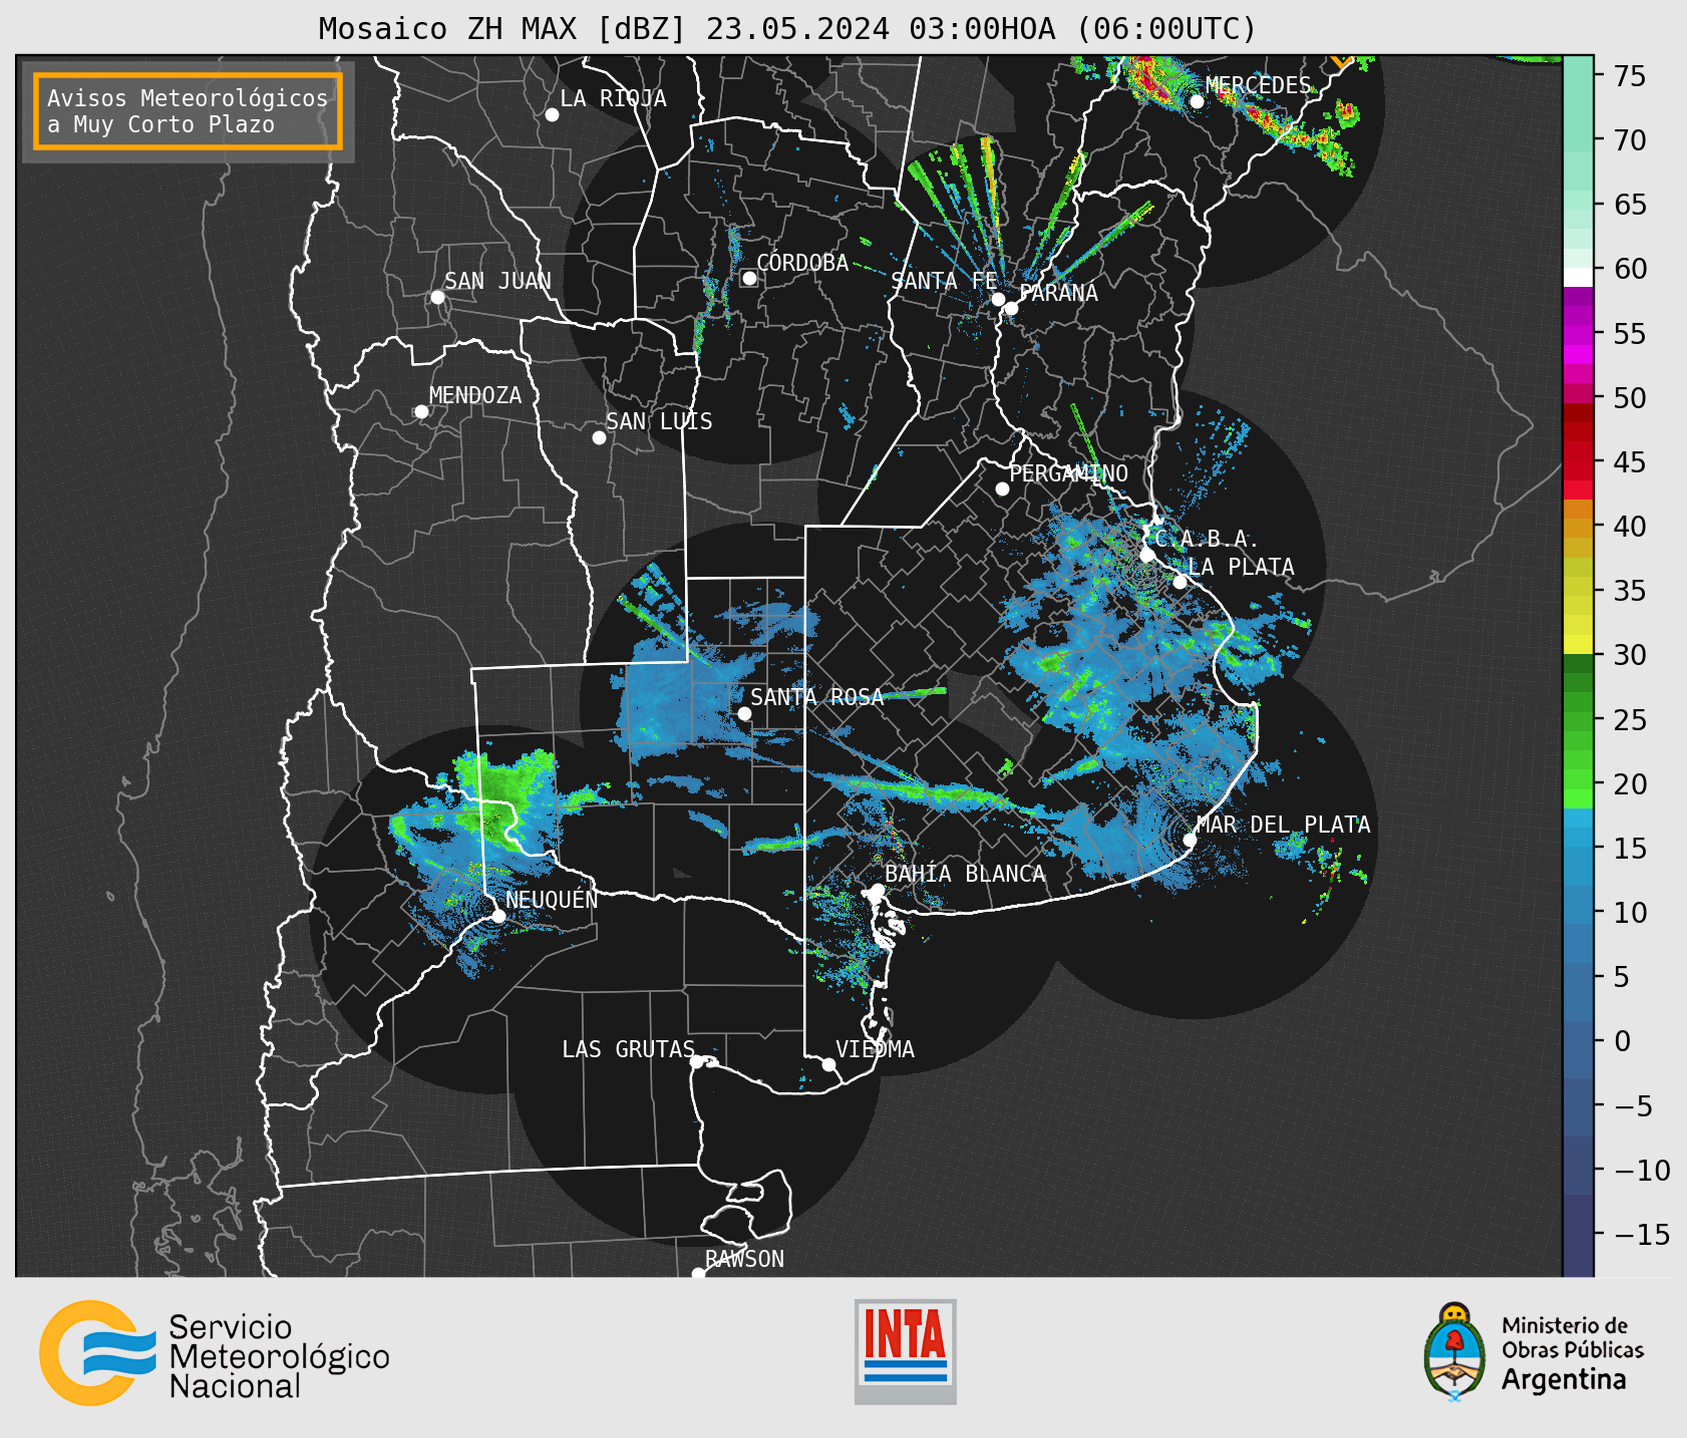
Task: Click the PERGAMINO label text
Action: pos(1069,473)
